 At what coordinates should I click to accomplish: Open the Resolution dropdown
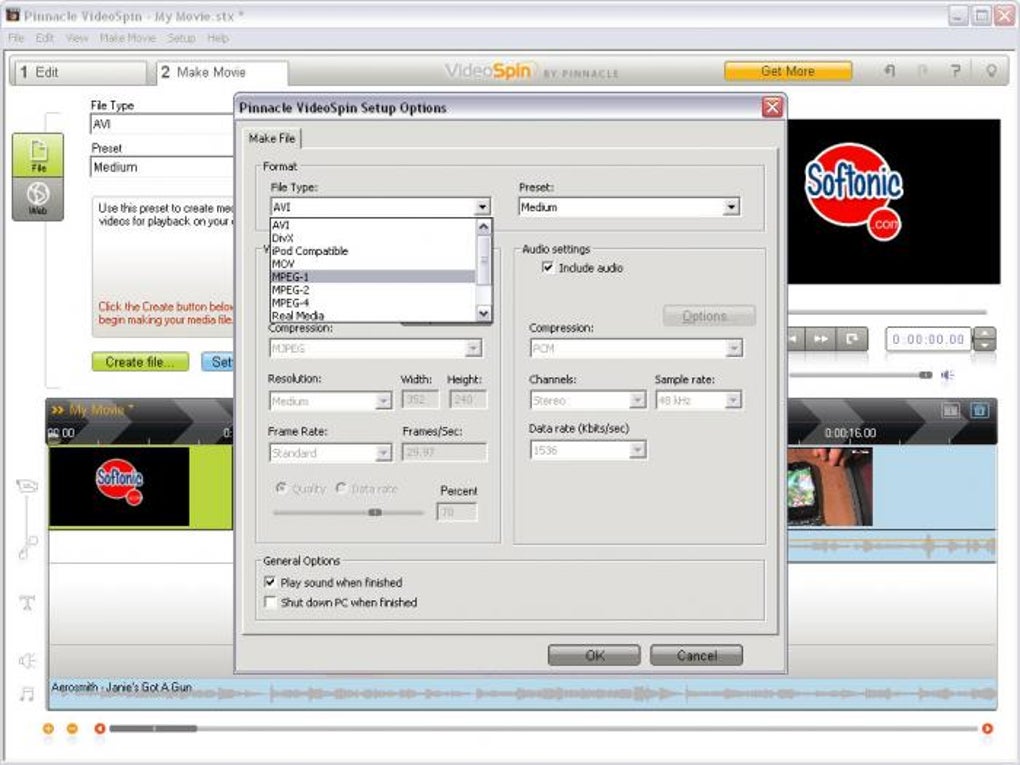tap(383, 401)
